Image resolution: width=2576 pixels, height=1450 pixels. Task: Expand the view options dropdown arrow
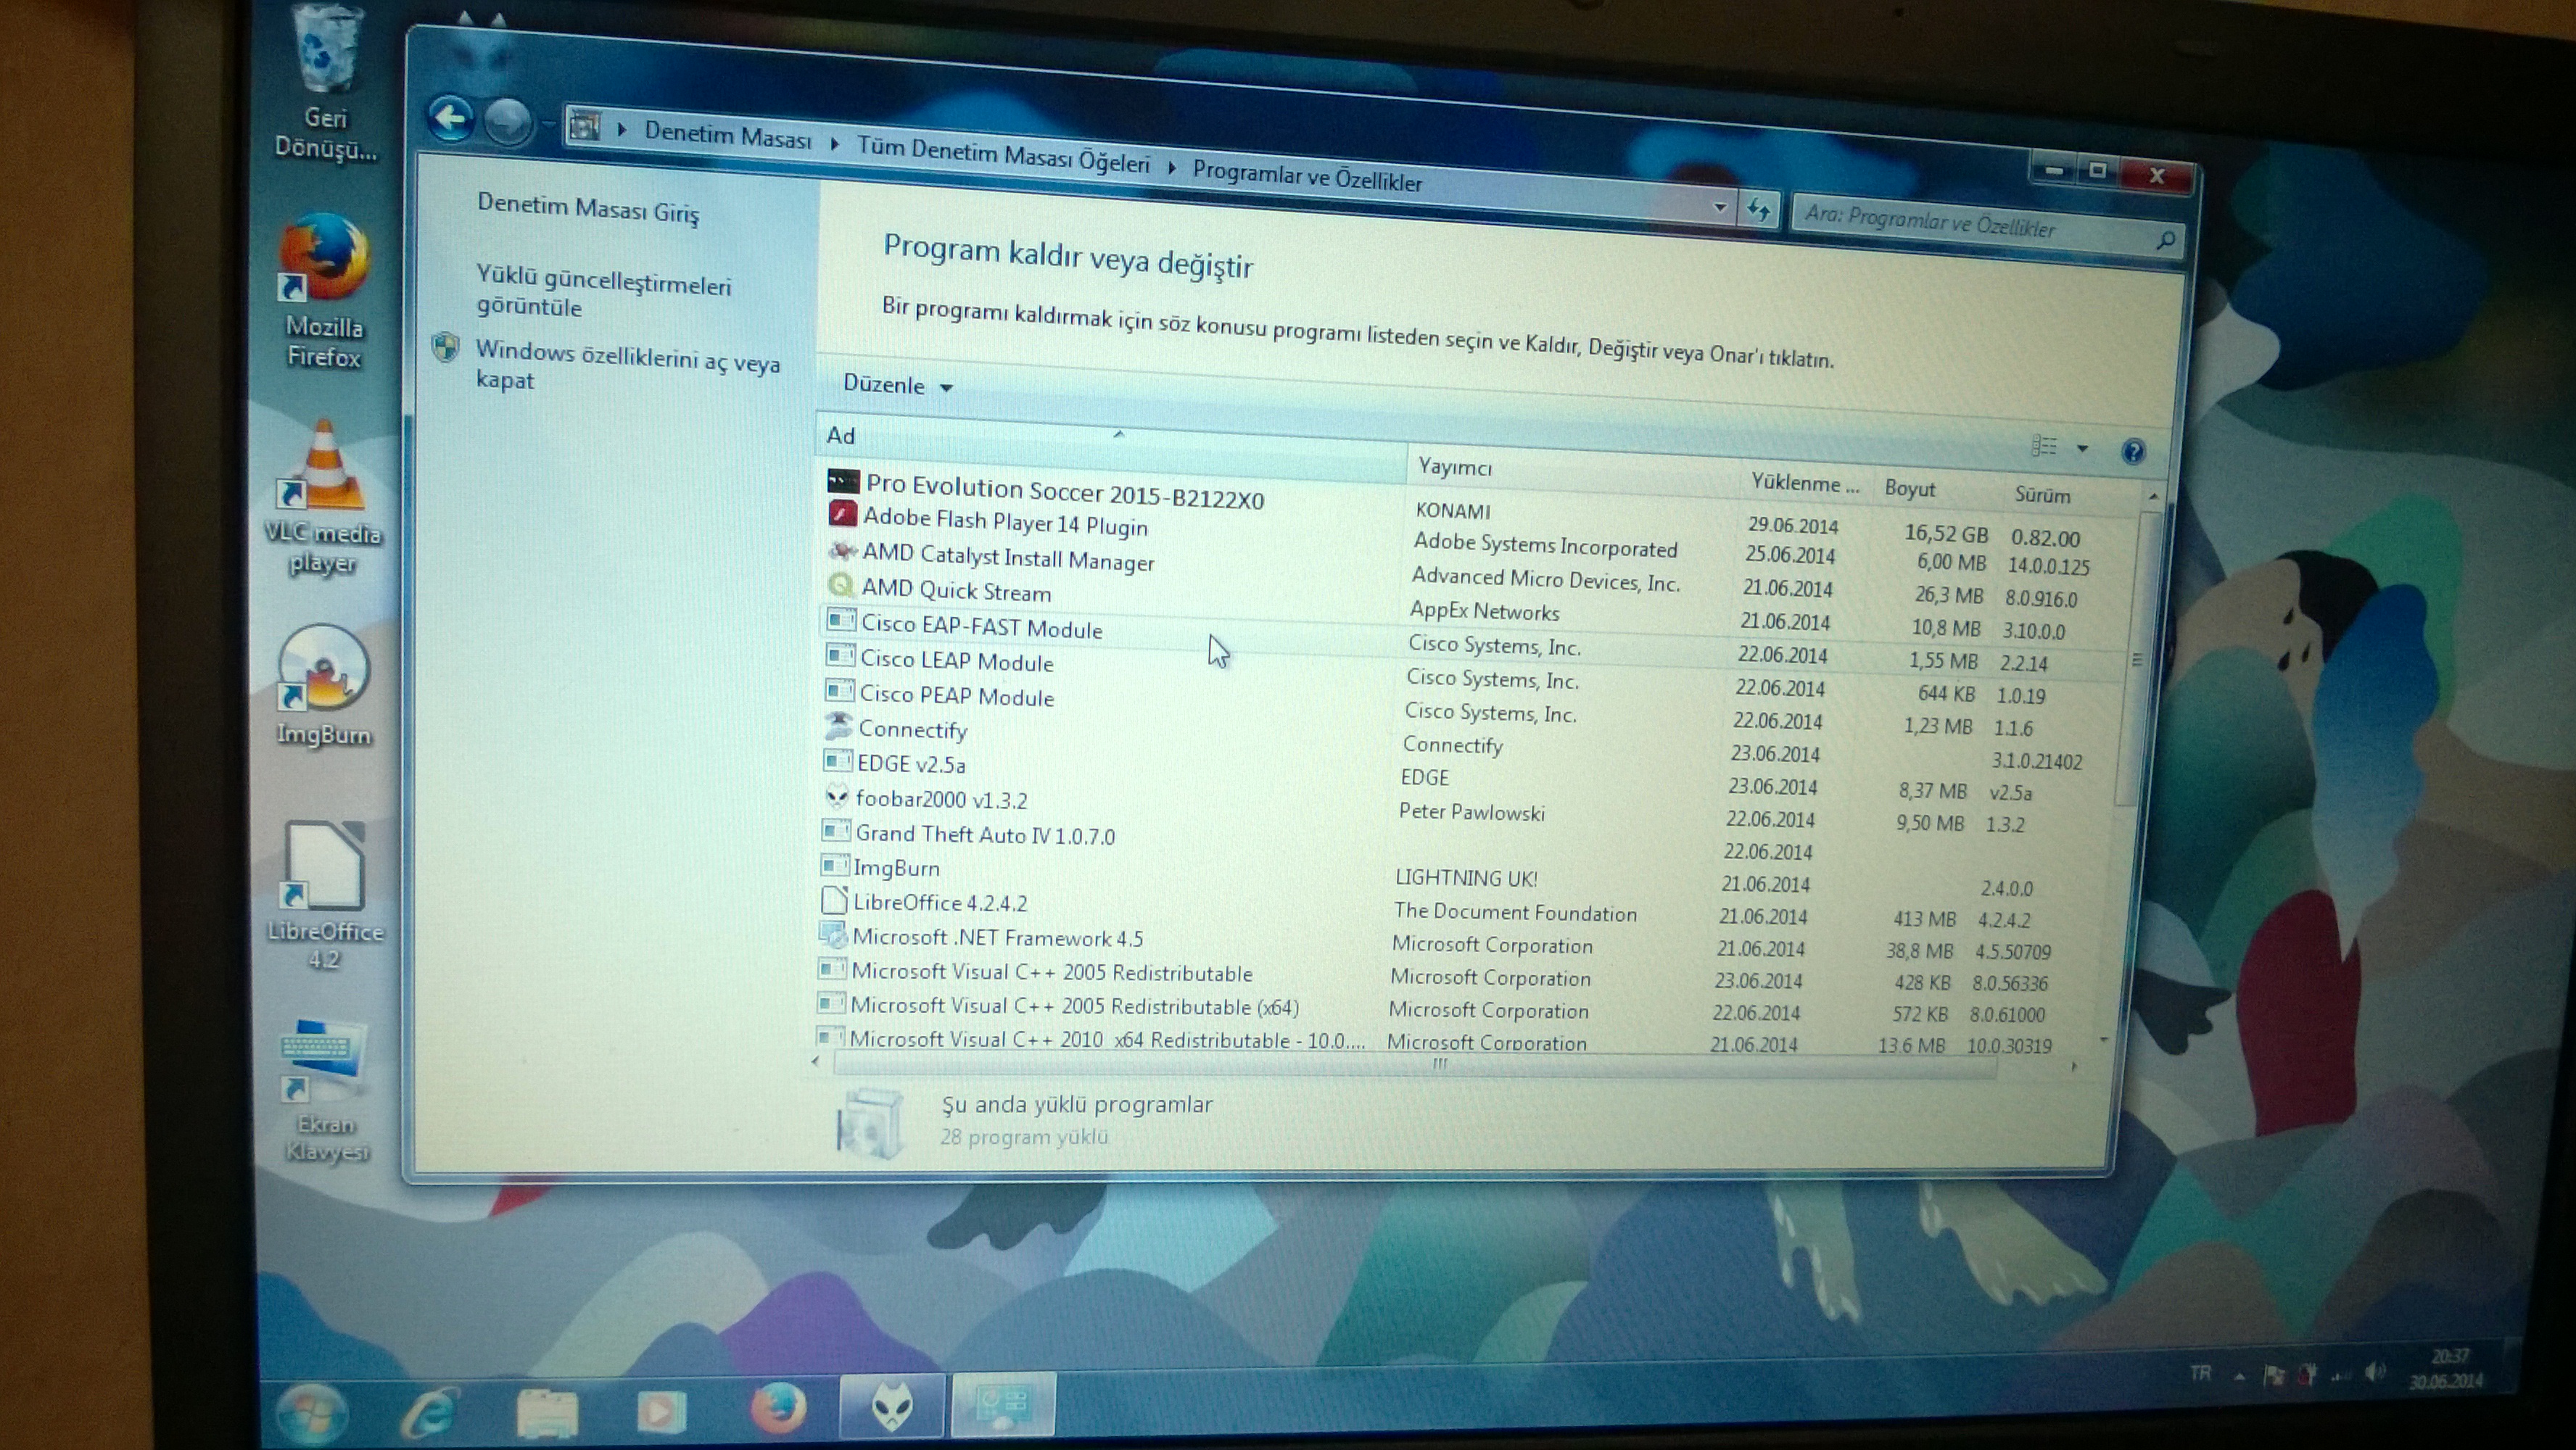coord(2082,449)
